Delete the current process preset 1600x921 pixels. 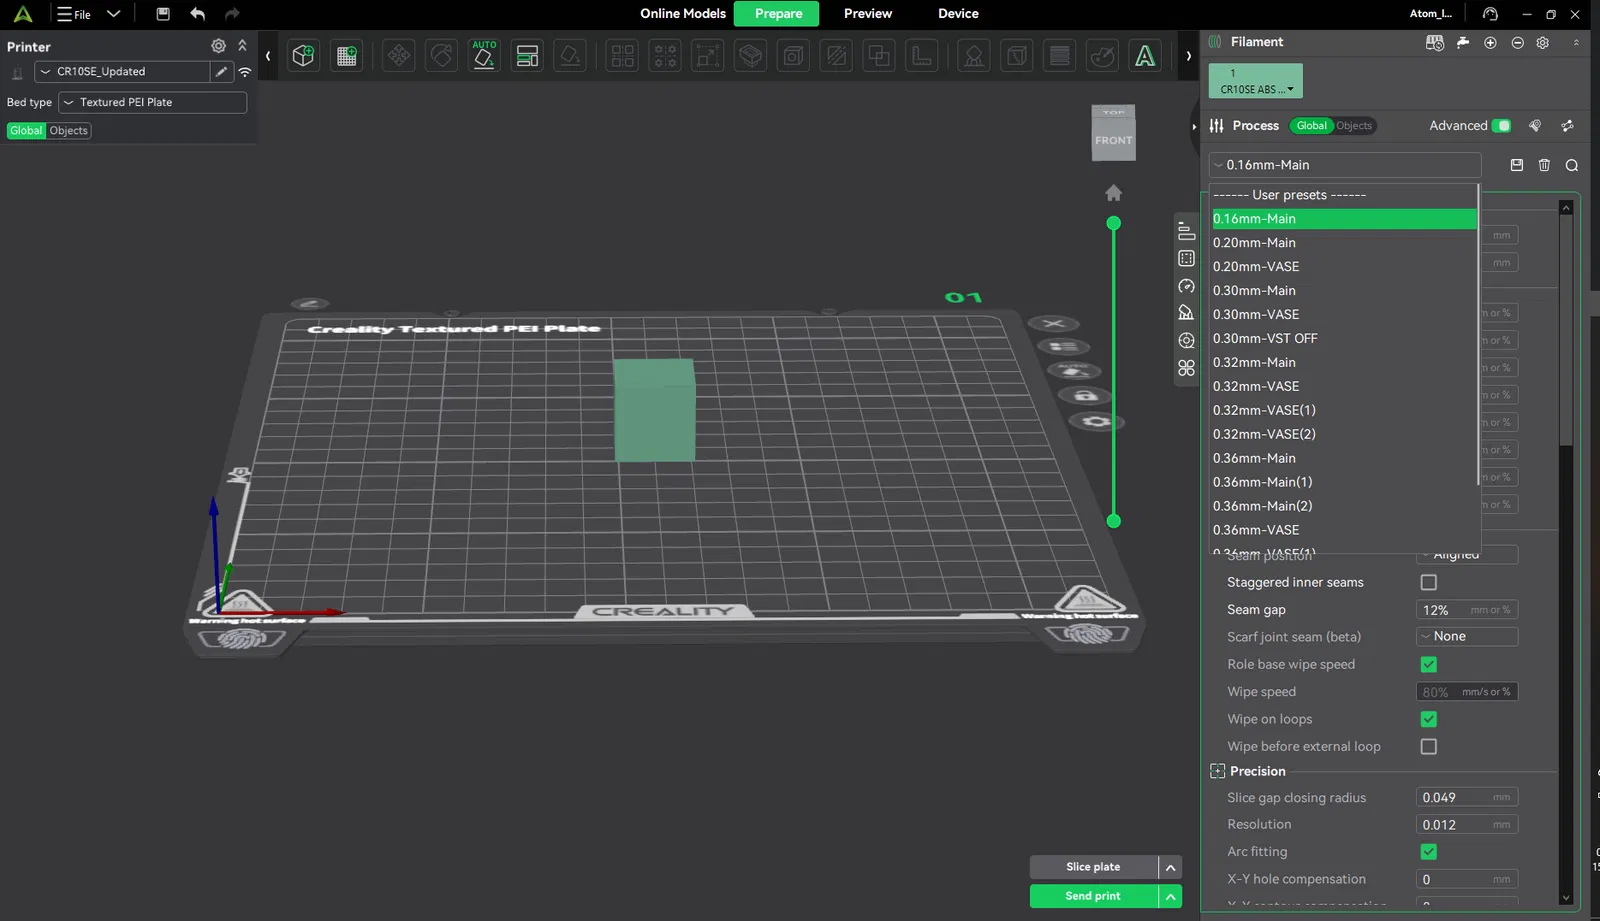tap(1544, 165)
